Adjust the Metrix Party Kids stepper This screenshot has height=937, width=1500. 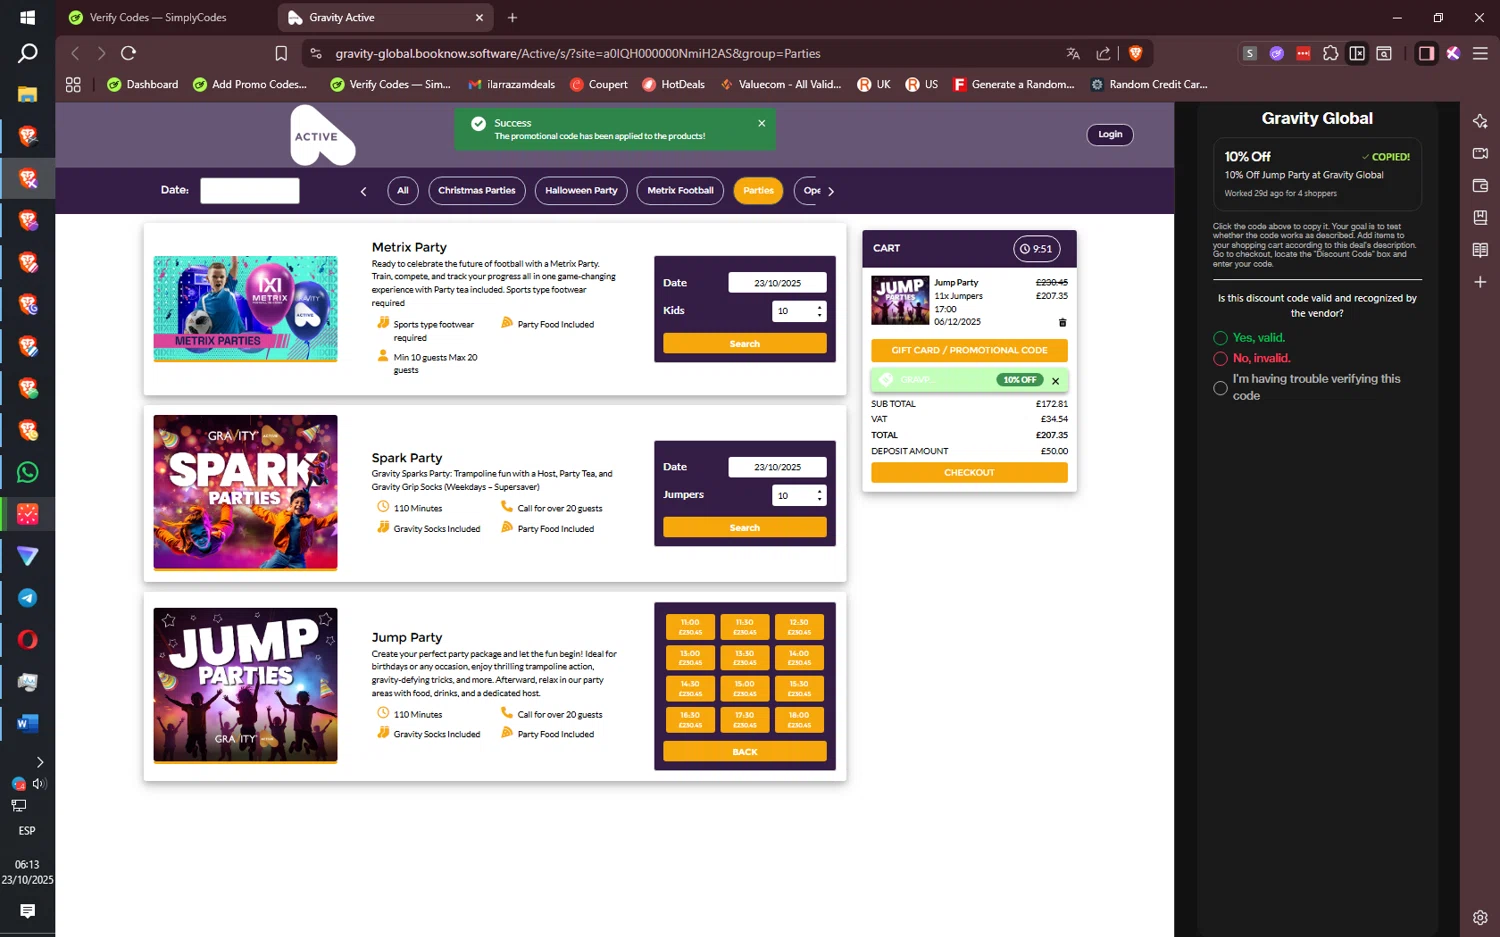click(x=820, y=311)
